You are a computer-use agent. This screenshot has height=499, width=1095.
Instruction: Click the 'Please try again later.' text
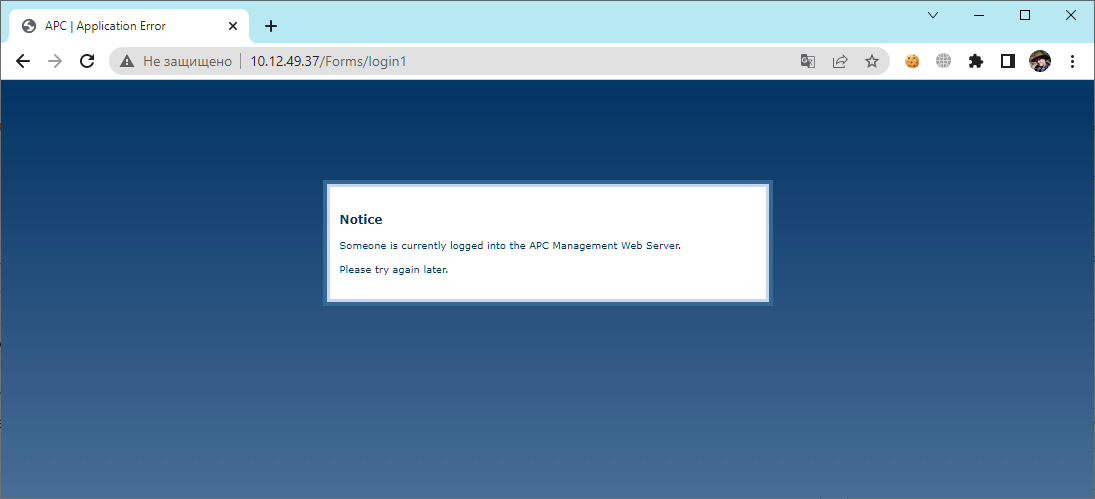[x=394, y=269]
